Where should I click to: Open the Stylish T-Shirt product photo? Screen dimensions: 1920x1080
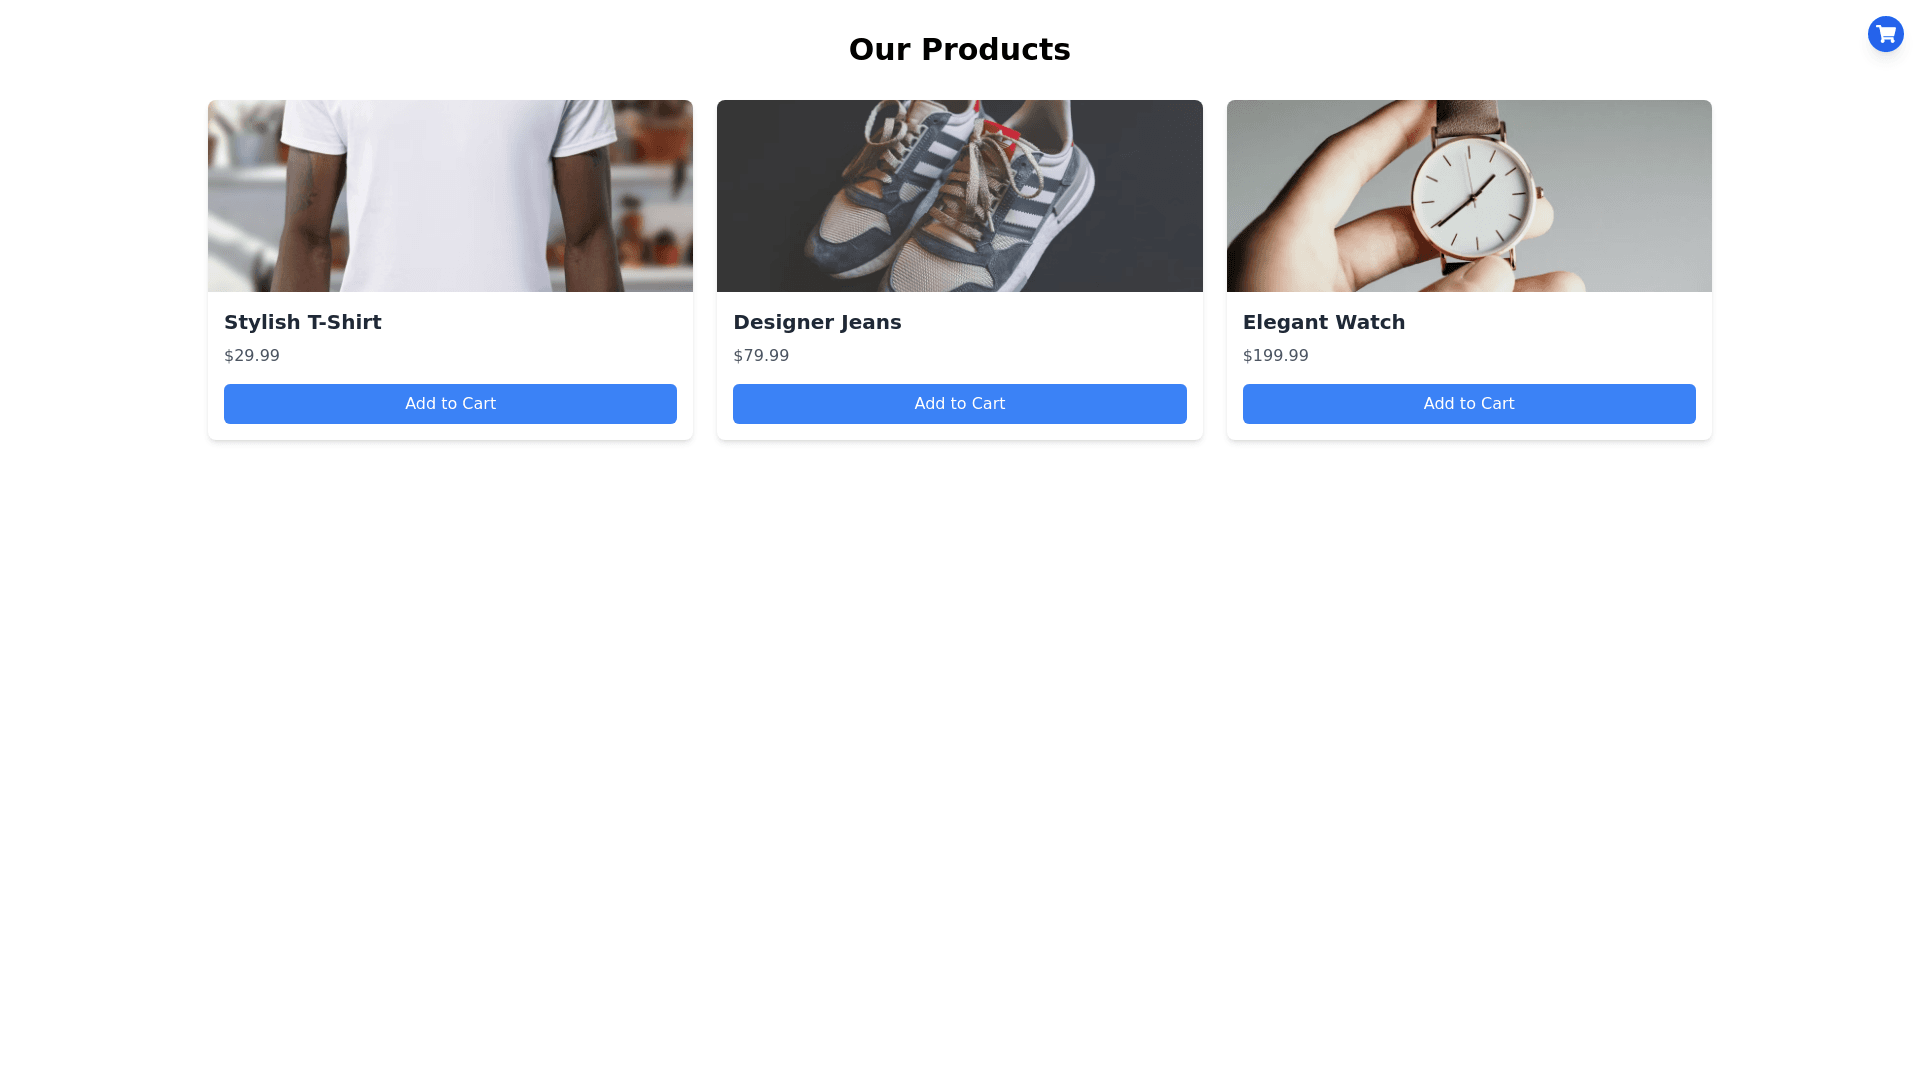pos(450,196)
